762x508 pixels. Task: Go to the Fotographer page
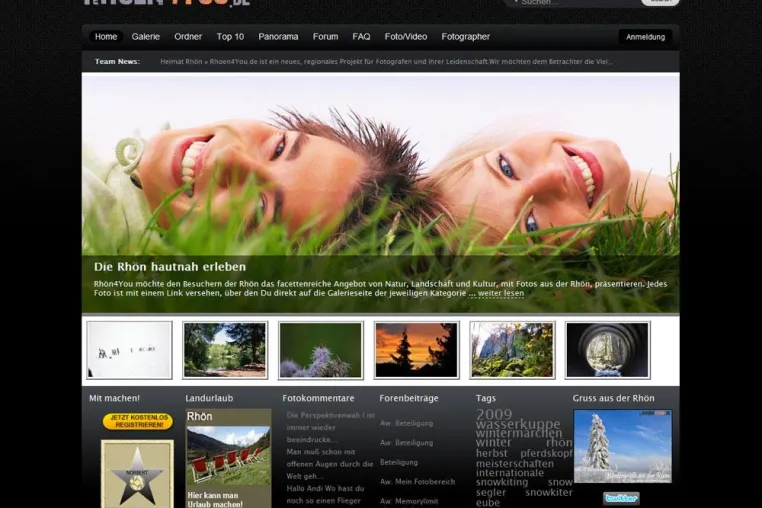tap(466, 36)
